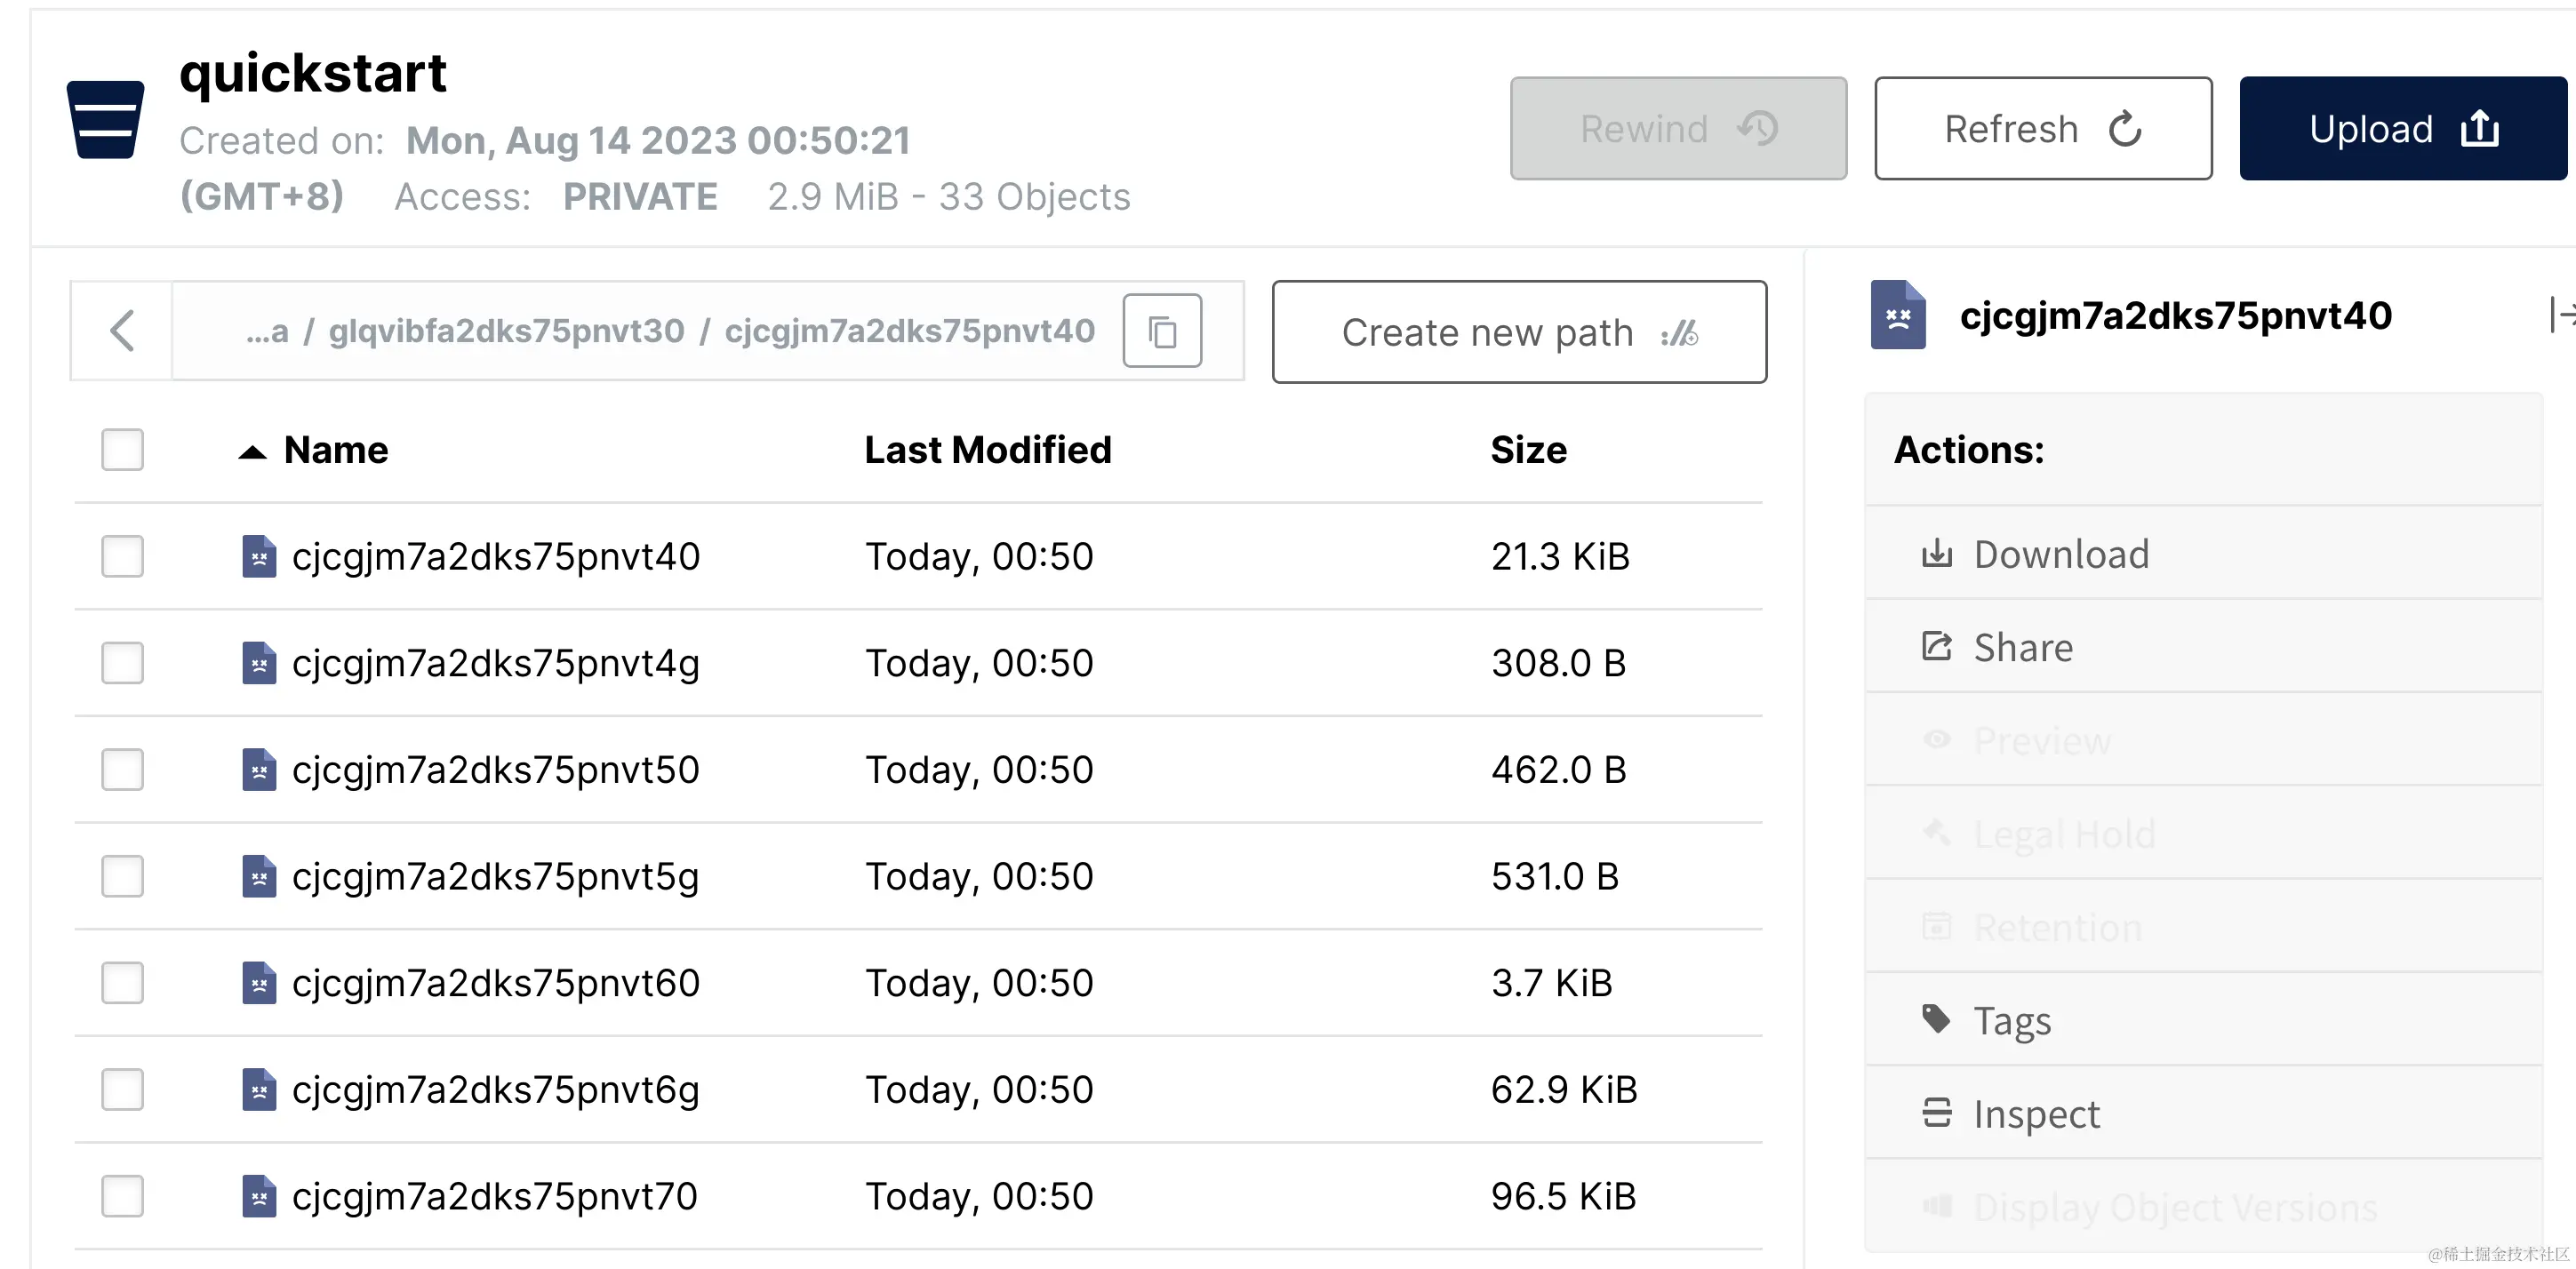Click the Tags label icon
The height and width of the screenshot is (1269, 2576).
1936,1019
